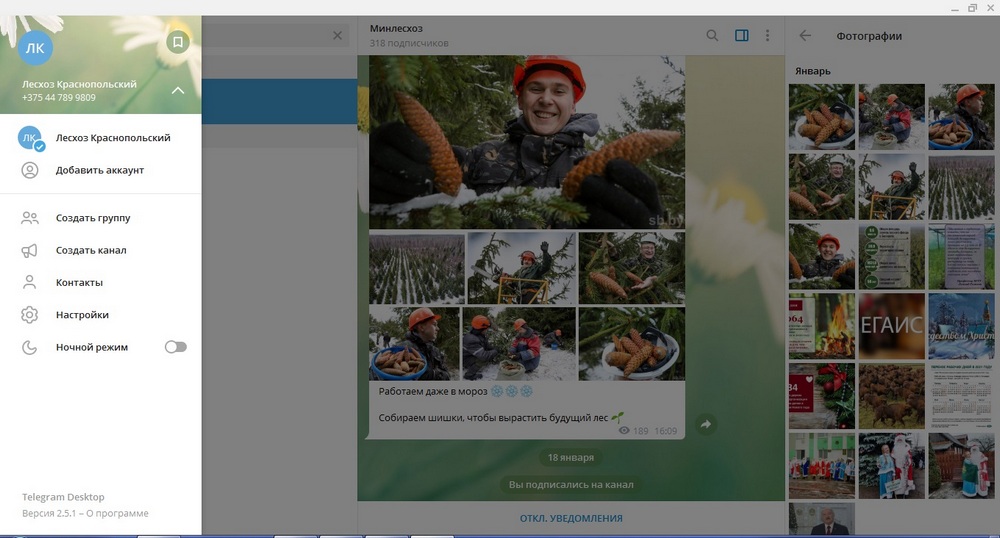Click the ЛК profile avatar in header

tap(35, 47)
